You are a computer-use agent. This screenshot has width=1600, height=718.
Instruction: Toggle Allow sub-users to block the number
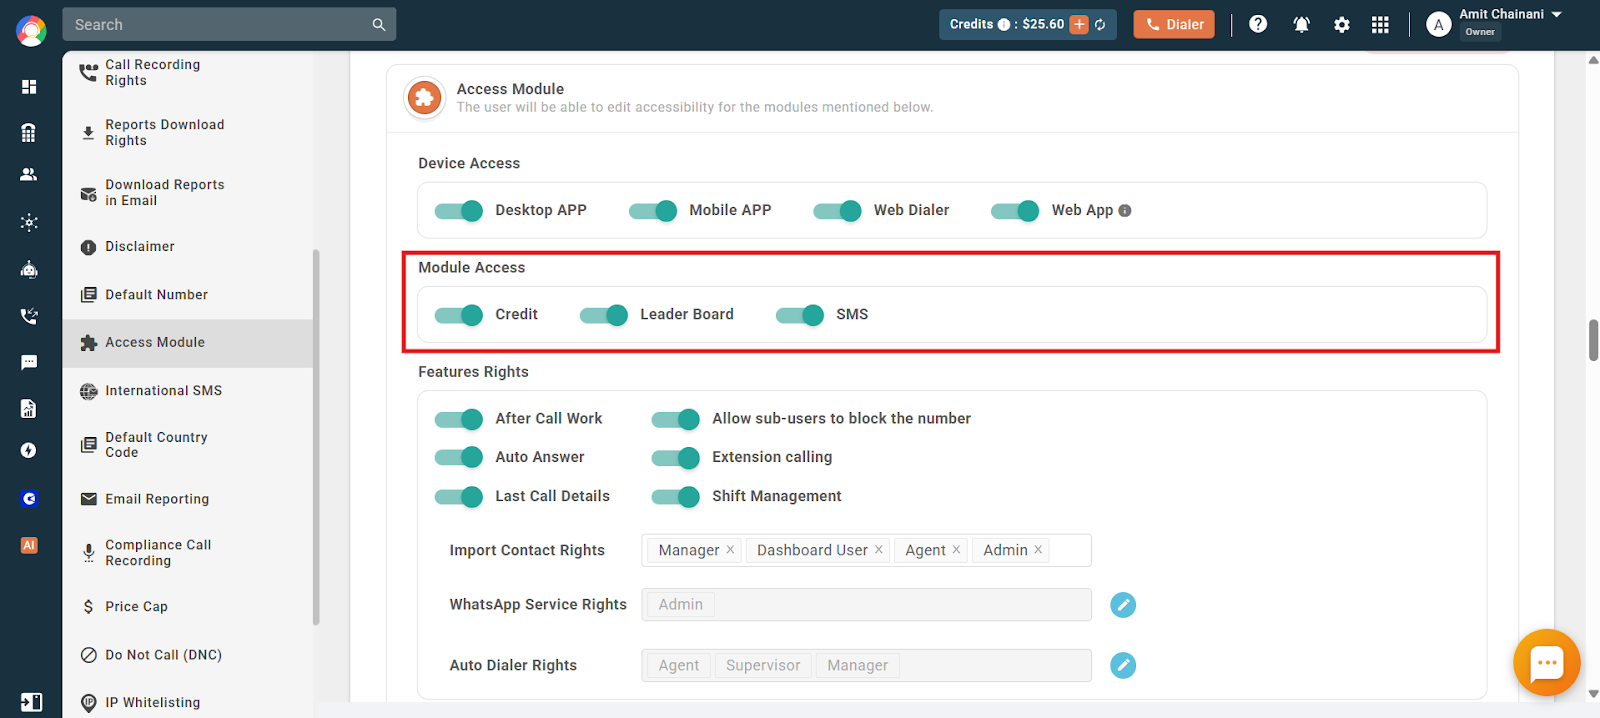click(676, 419)
